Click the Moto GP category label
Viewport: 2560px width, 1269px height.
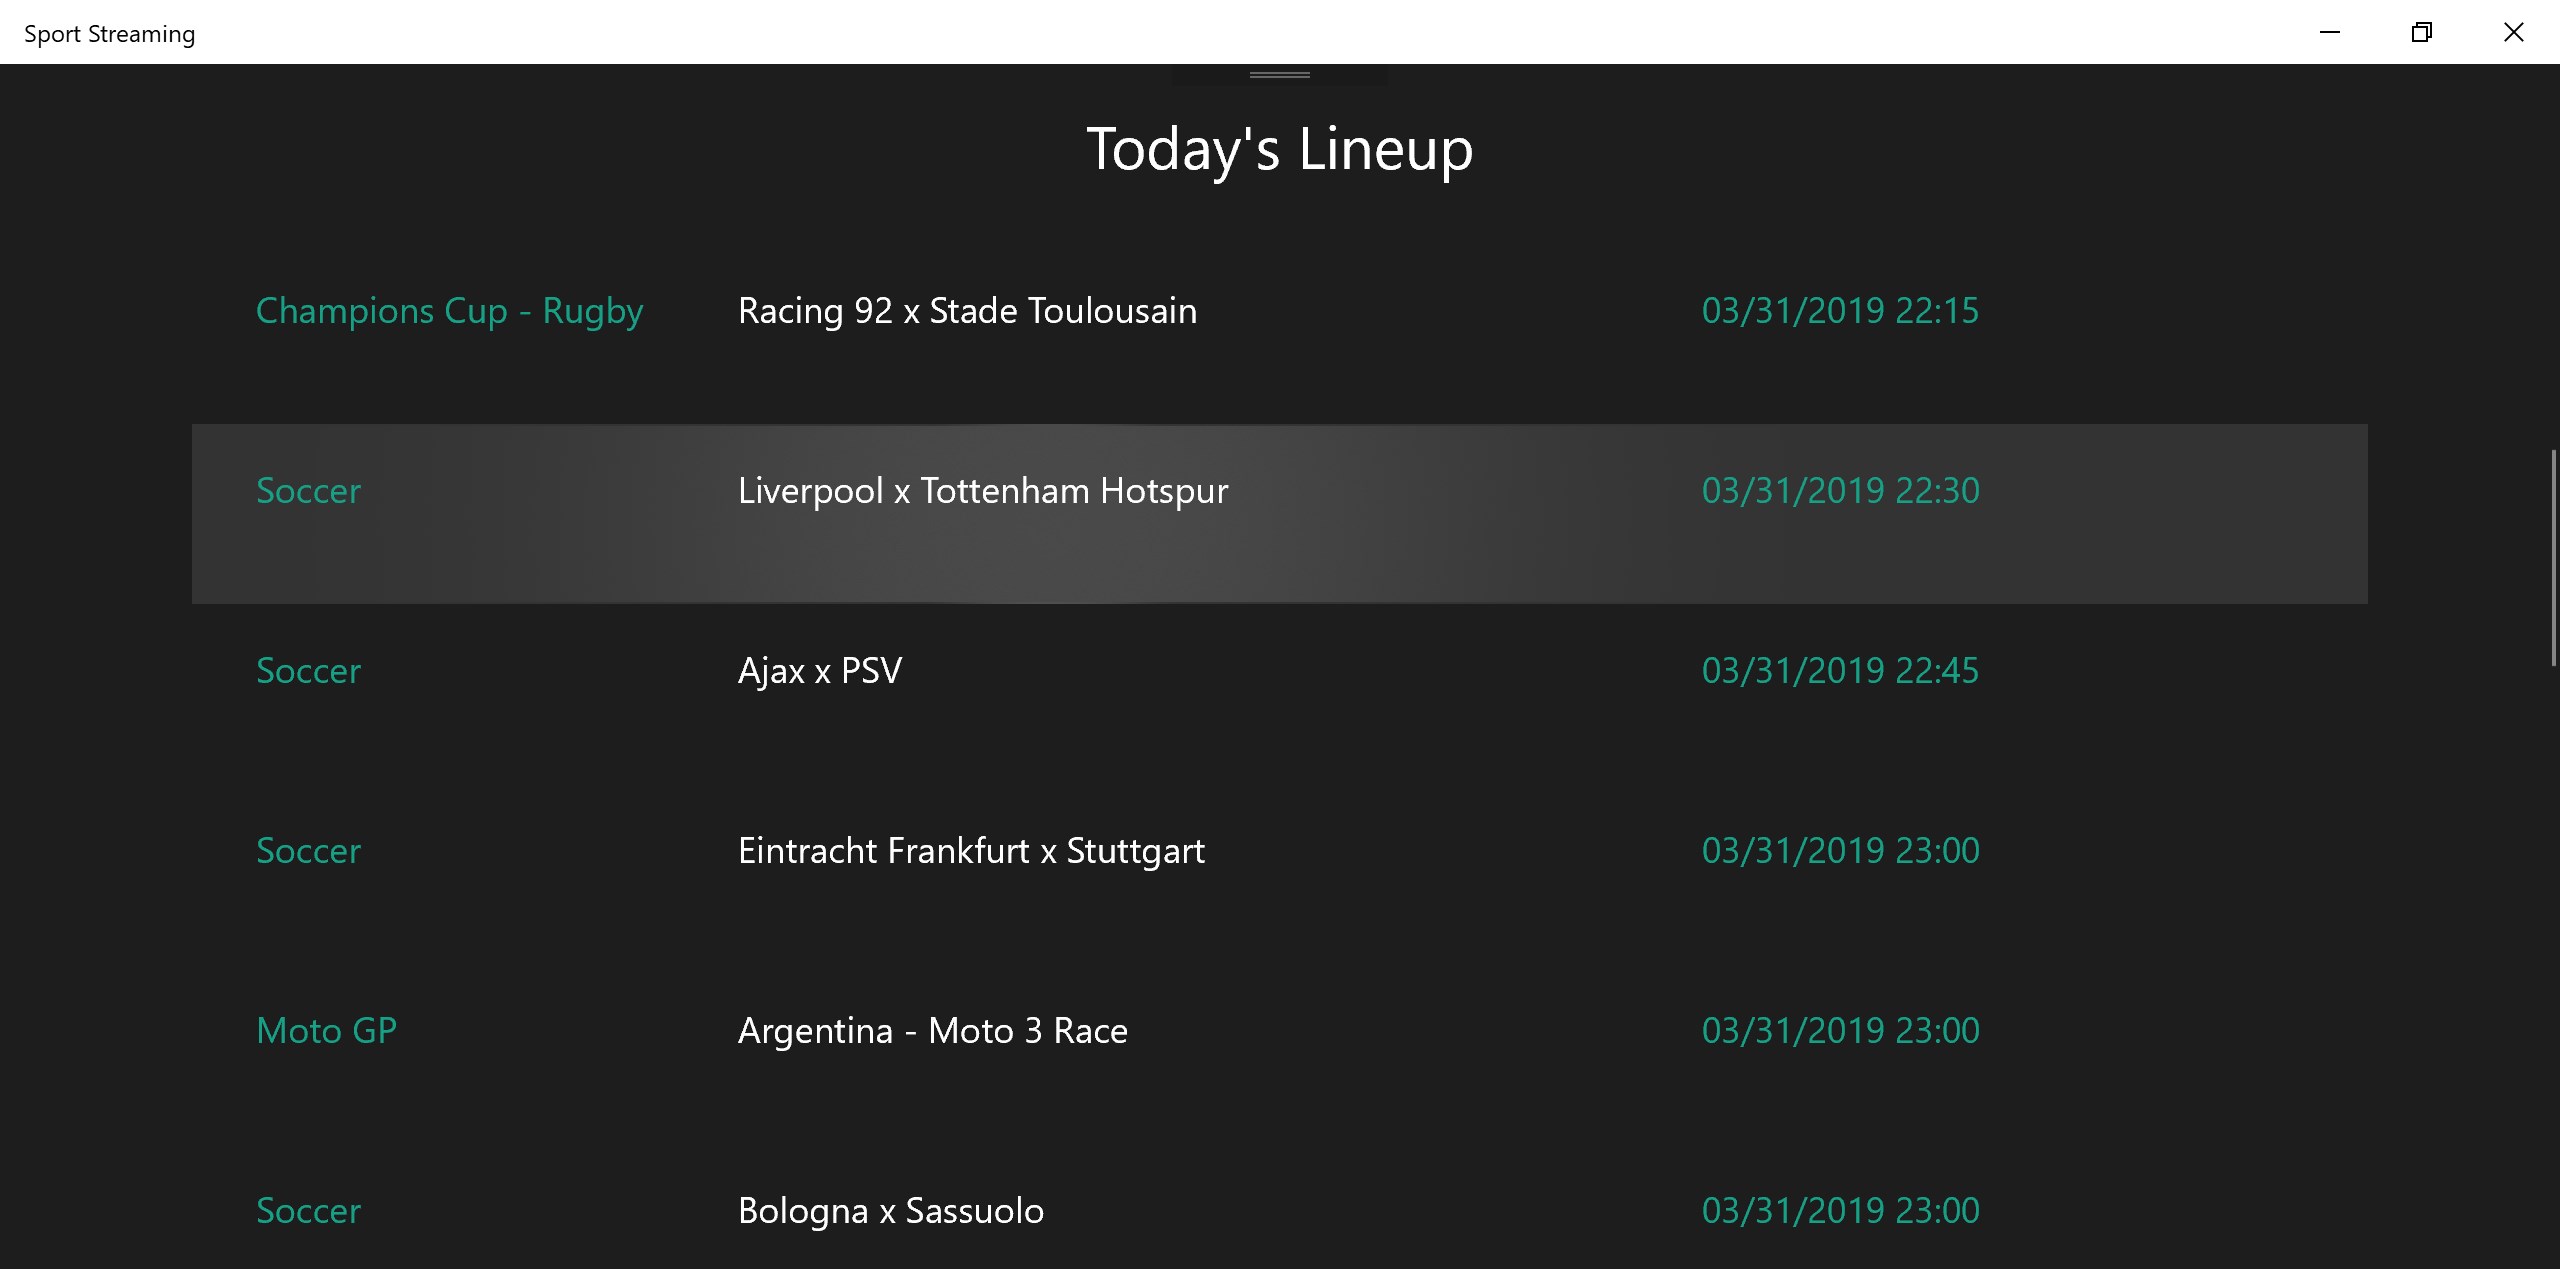[x=326, y=1031]
